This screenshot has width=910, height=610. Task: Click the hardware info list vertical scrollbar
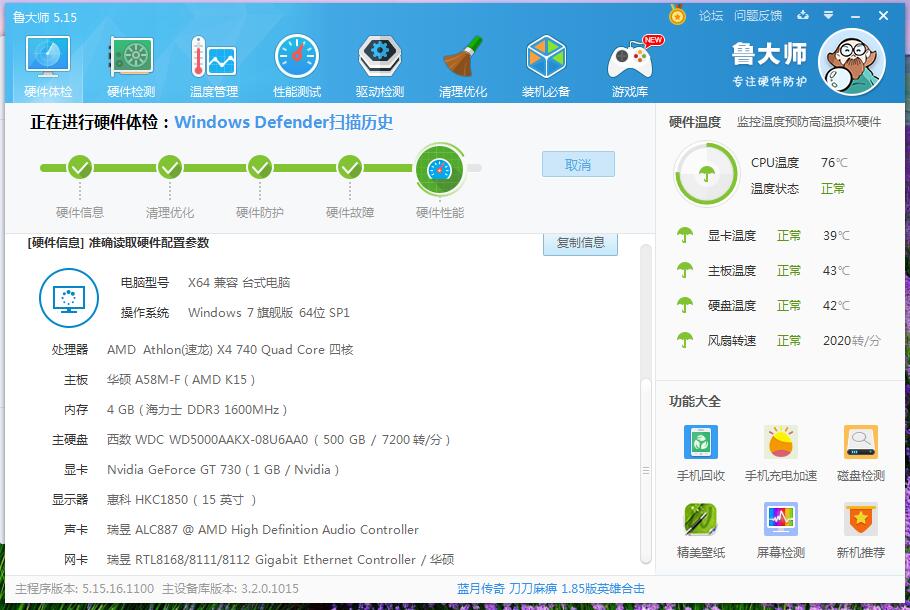pos(645,470)
